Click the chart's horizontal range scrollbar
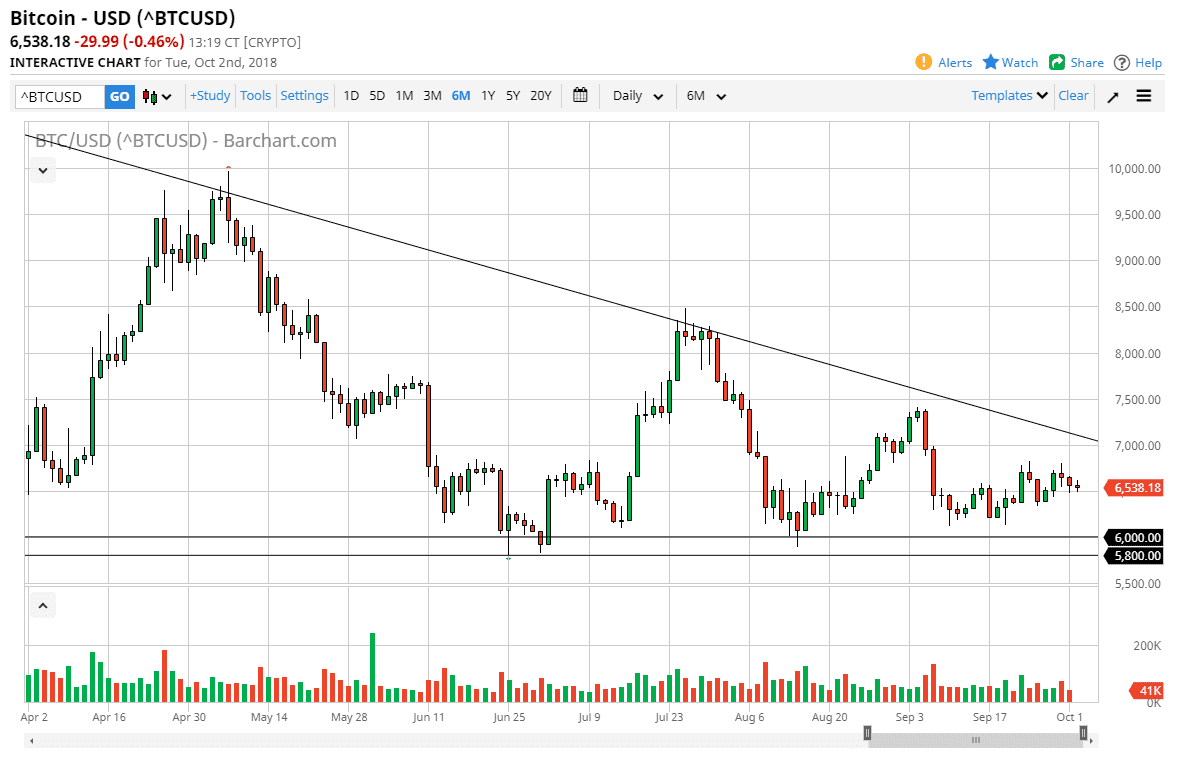Screen dimensions: 1179x760 (x=975, y=740)
